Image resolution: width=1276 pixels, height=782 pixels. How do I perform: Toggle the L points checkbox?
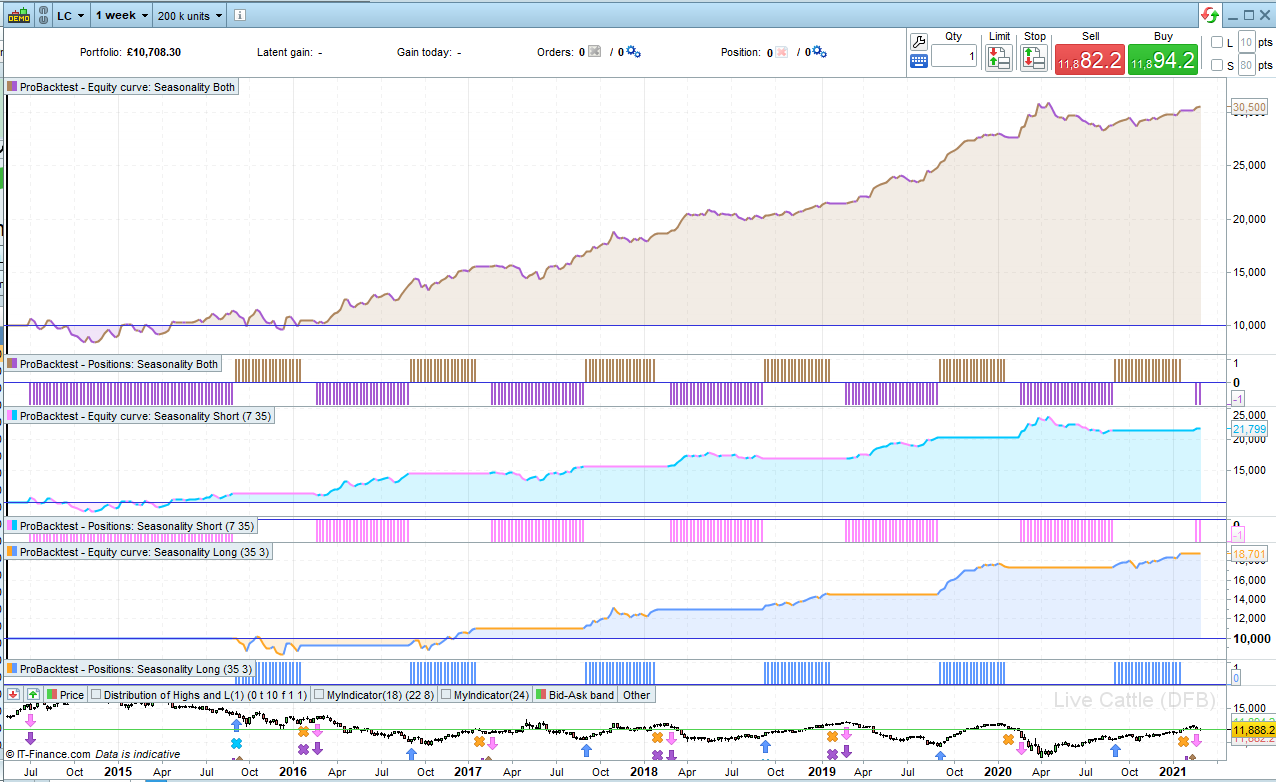coord(1217,42)
